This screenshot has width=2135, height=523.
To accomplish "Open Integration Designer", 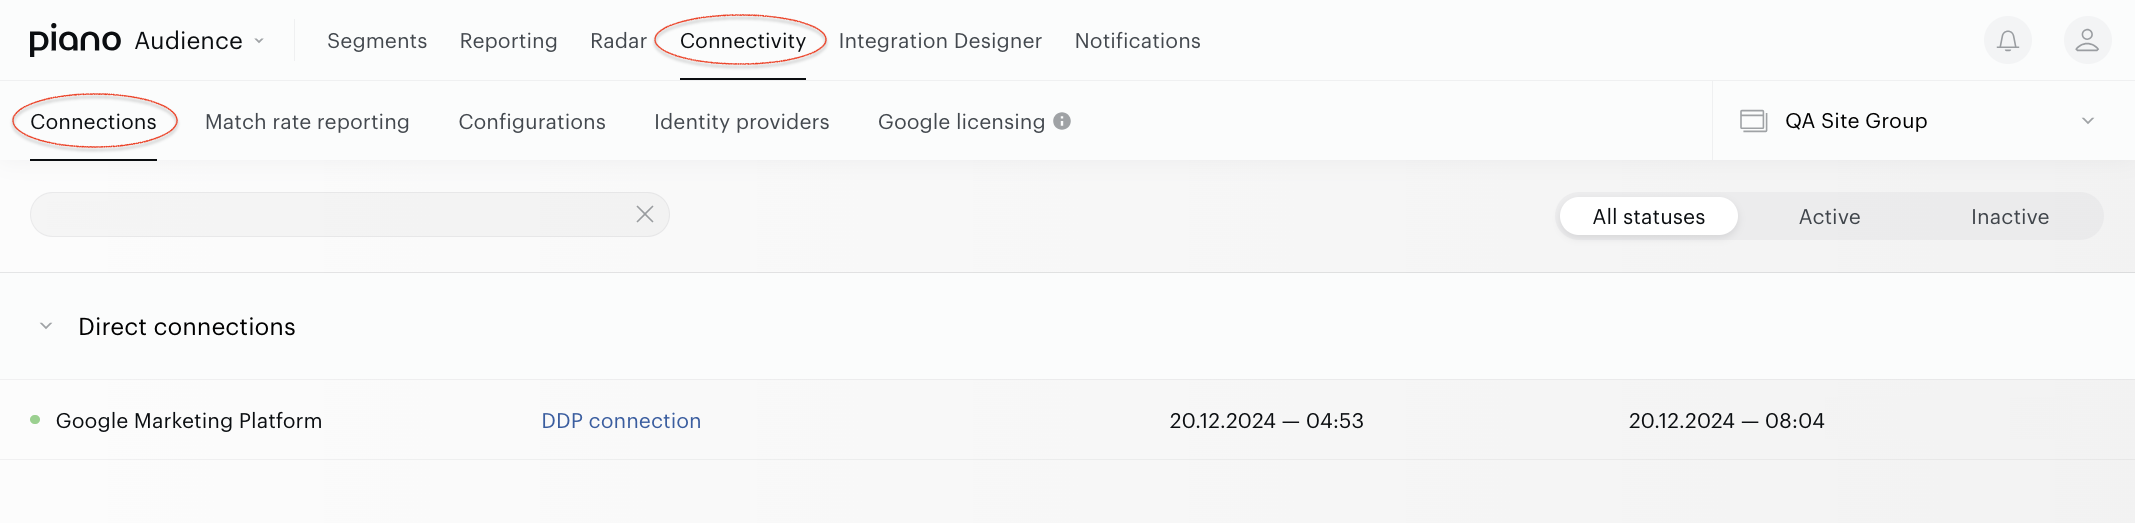I will click(x=940, y=41).
